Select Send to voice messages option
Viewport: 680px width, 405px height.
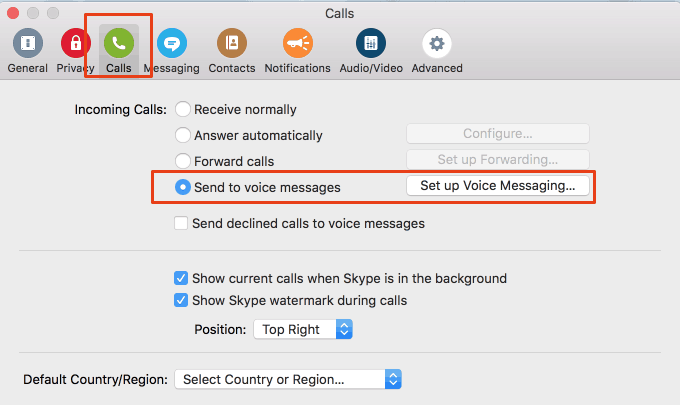183,187
